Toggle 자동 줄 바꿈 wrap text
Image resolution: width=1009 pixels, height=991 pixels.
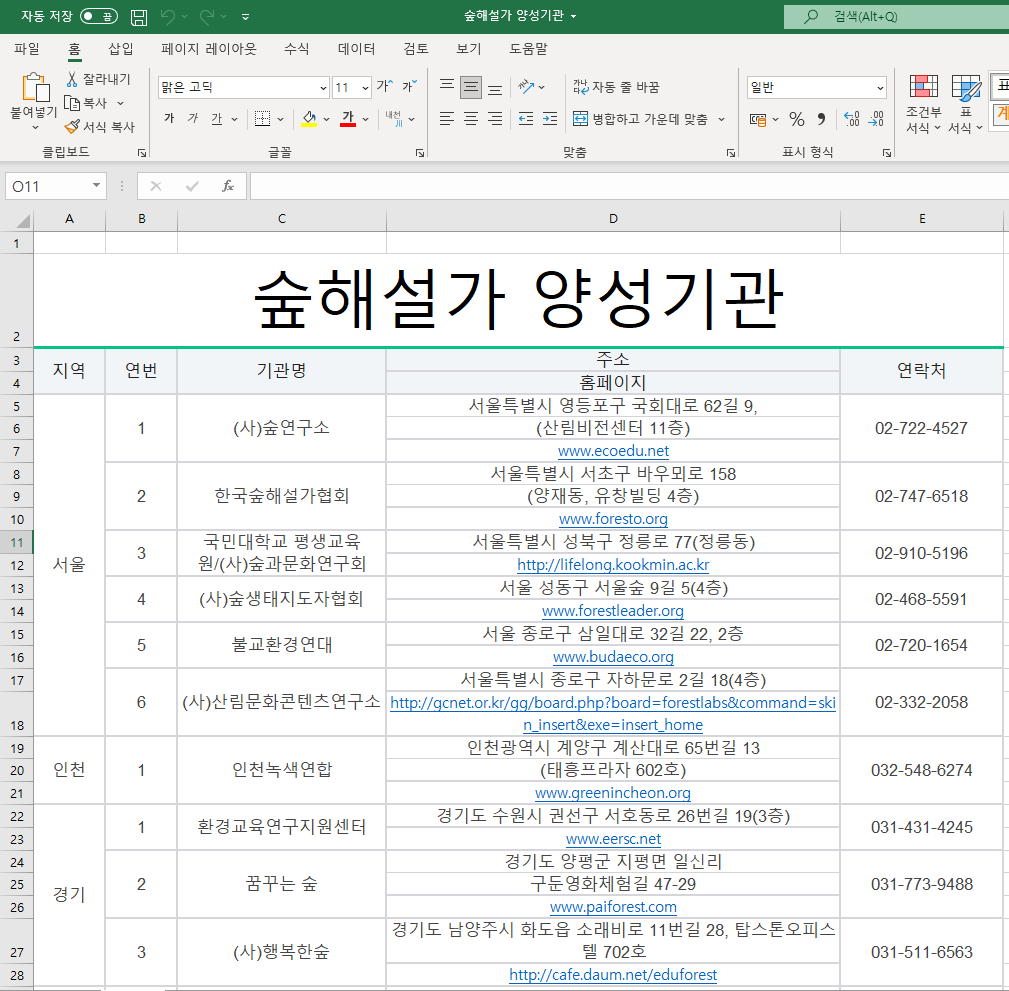(x=616, y=87)
